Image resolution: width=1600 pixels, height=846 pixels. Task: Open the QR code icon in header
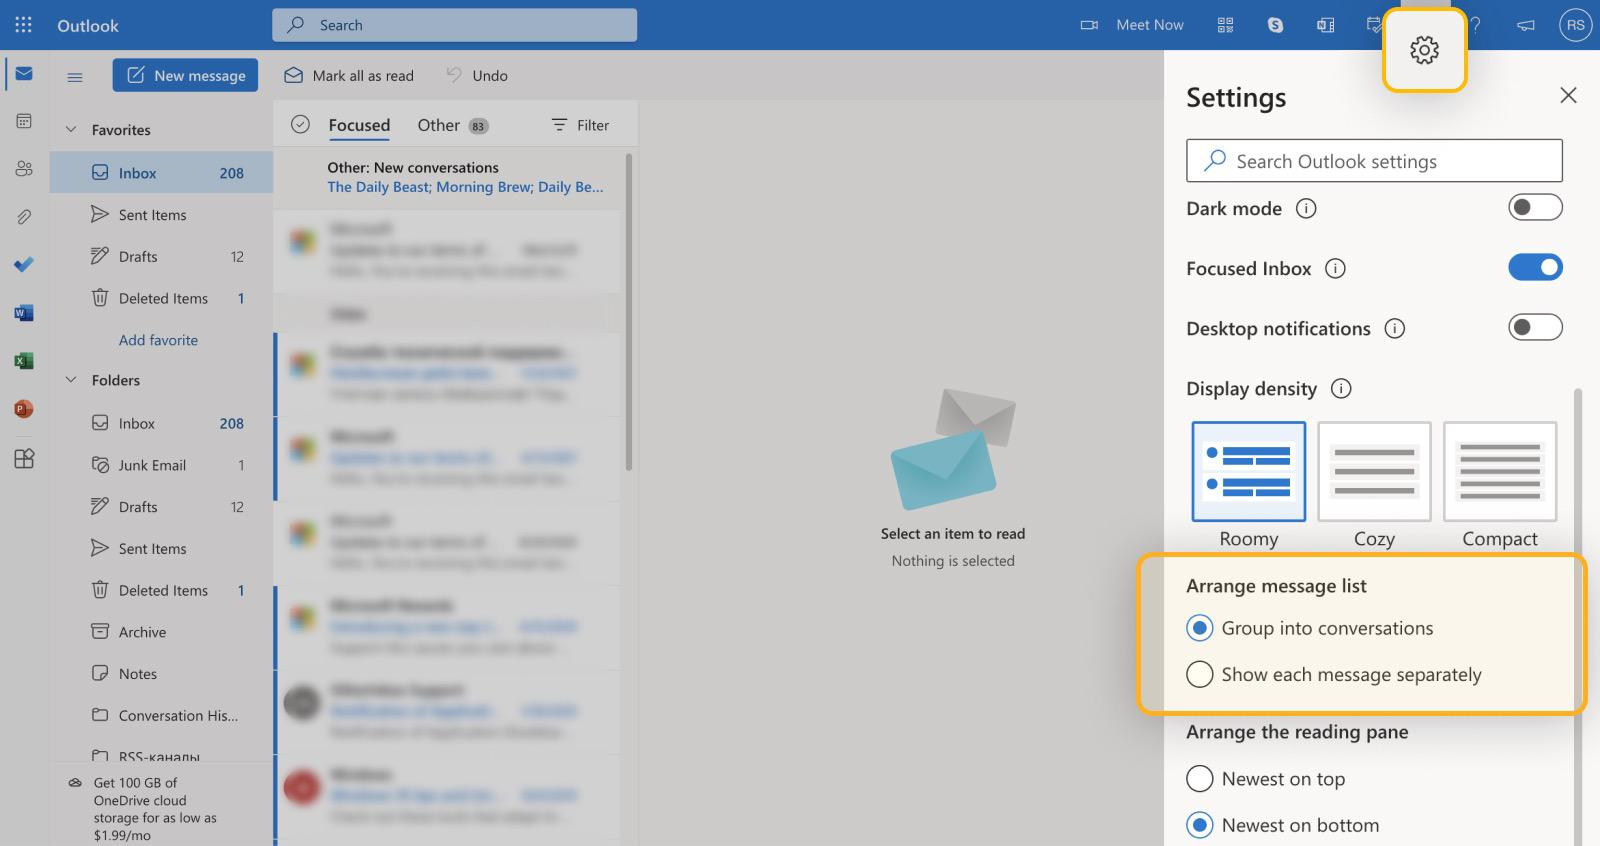click(1225, 25)
